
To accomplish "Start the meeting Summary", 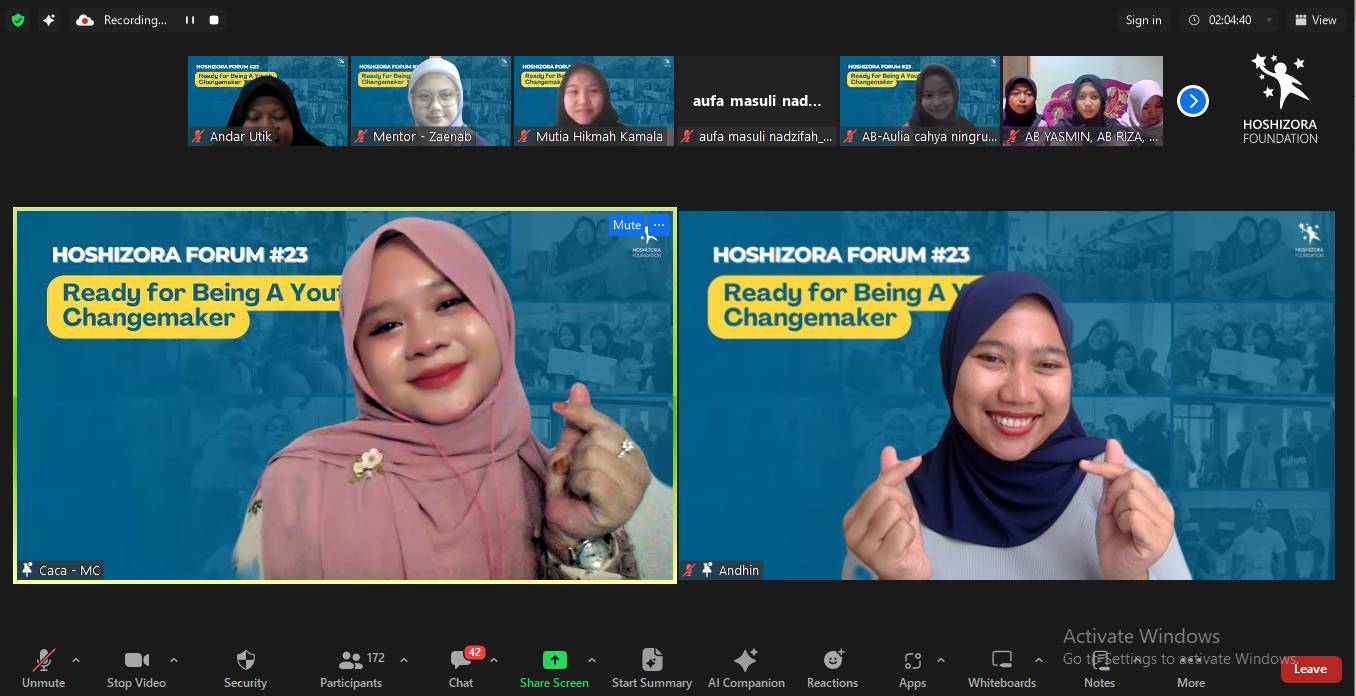I will [x=652, y=668].
